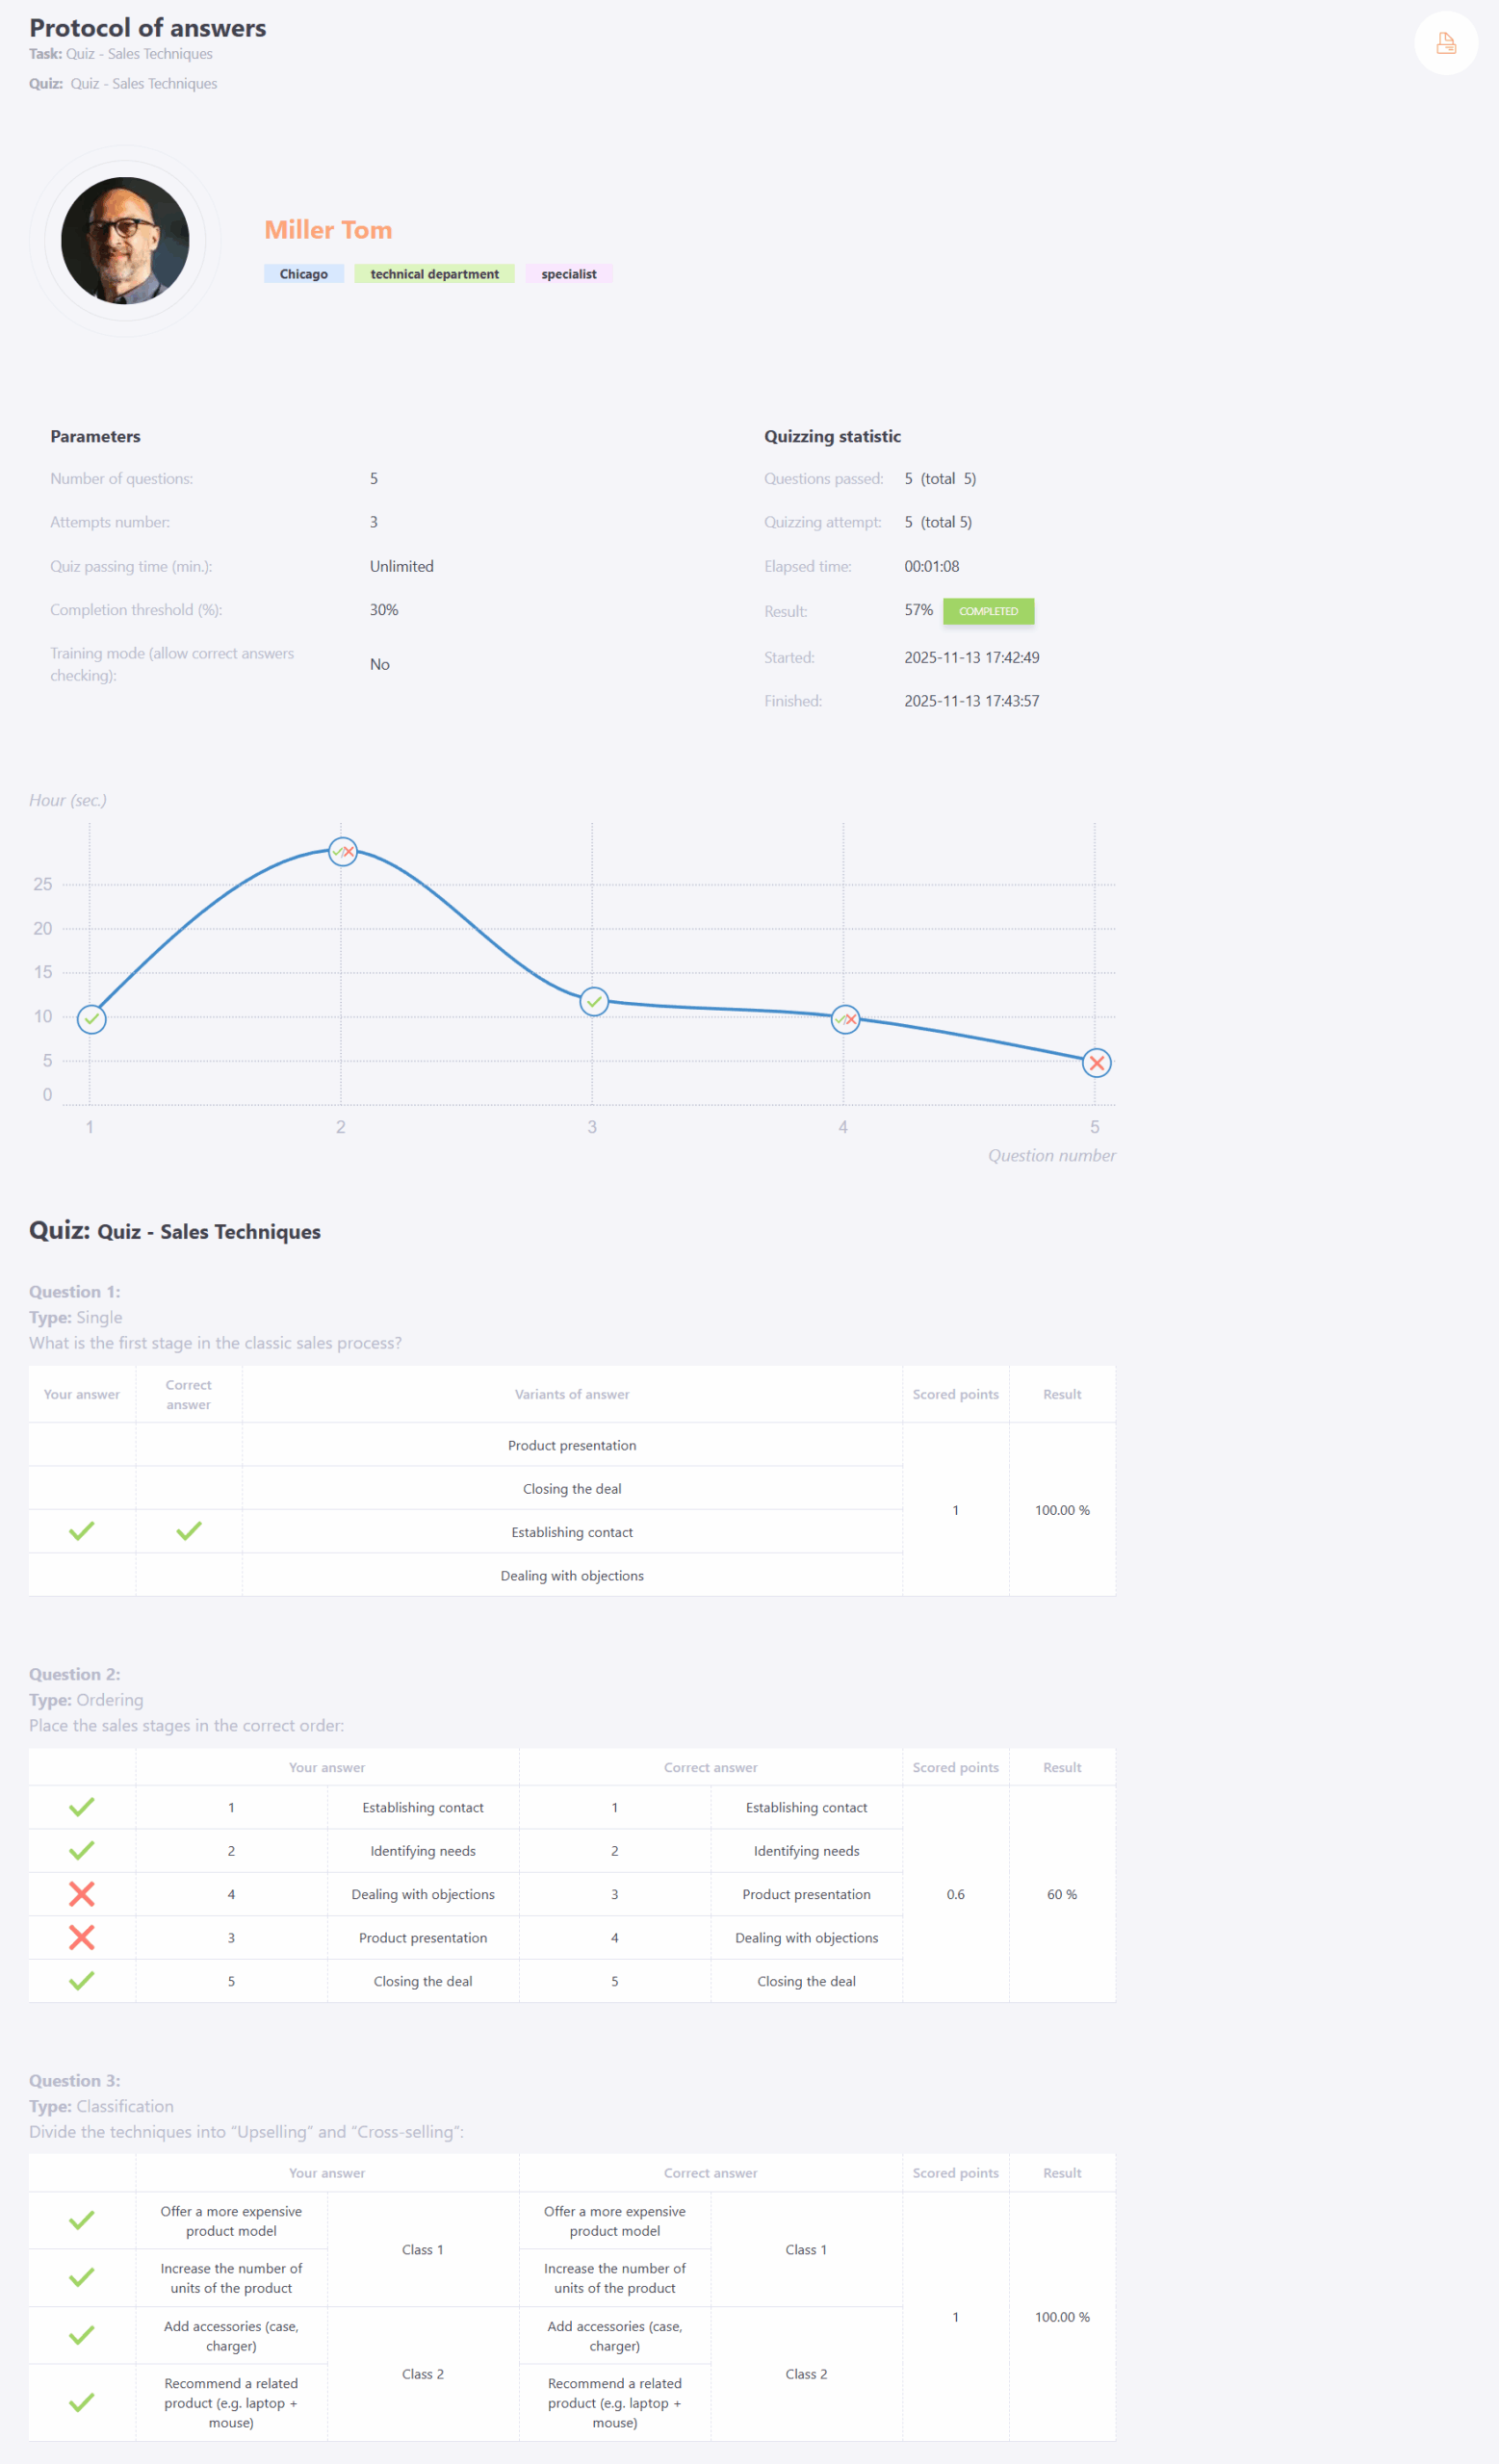1499x2464 pixels.
Task: Click check mark beside your Recommend a related product answer
Action: coord(82,2402)
